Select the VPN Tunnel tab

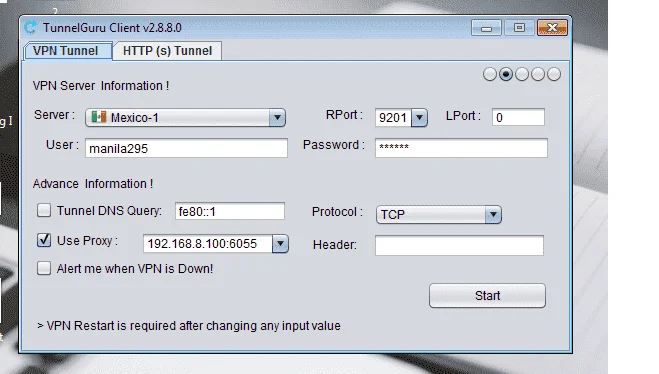point(68,51)
